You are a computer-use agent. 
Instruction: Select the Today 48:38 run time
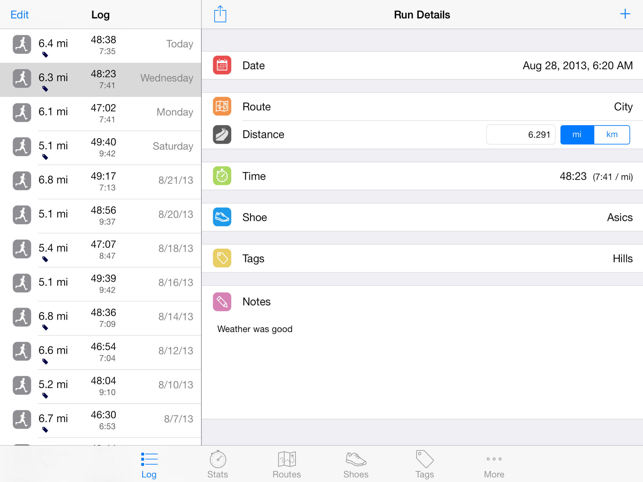point(103,40)
